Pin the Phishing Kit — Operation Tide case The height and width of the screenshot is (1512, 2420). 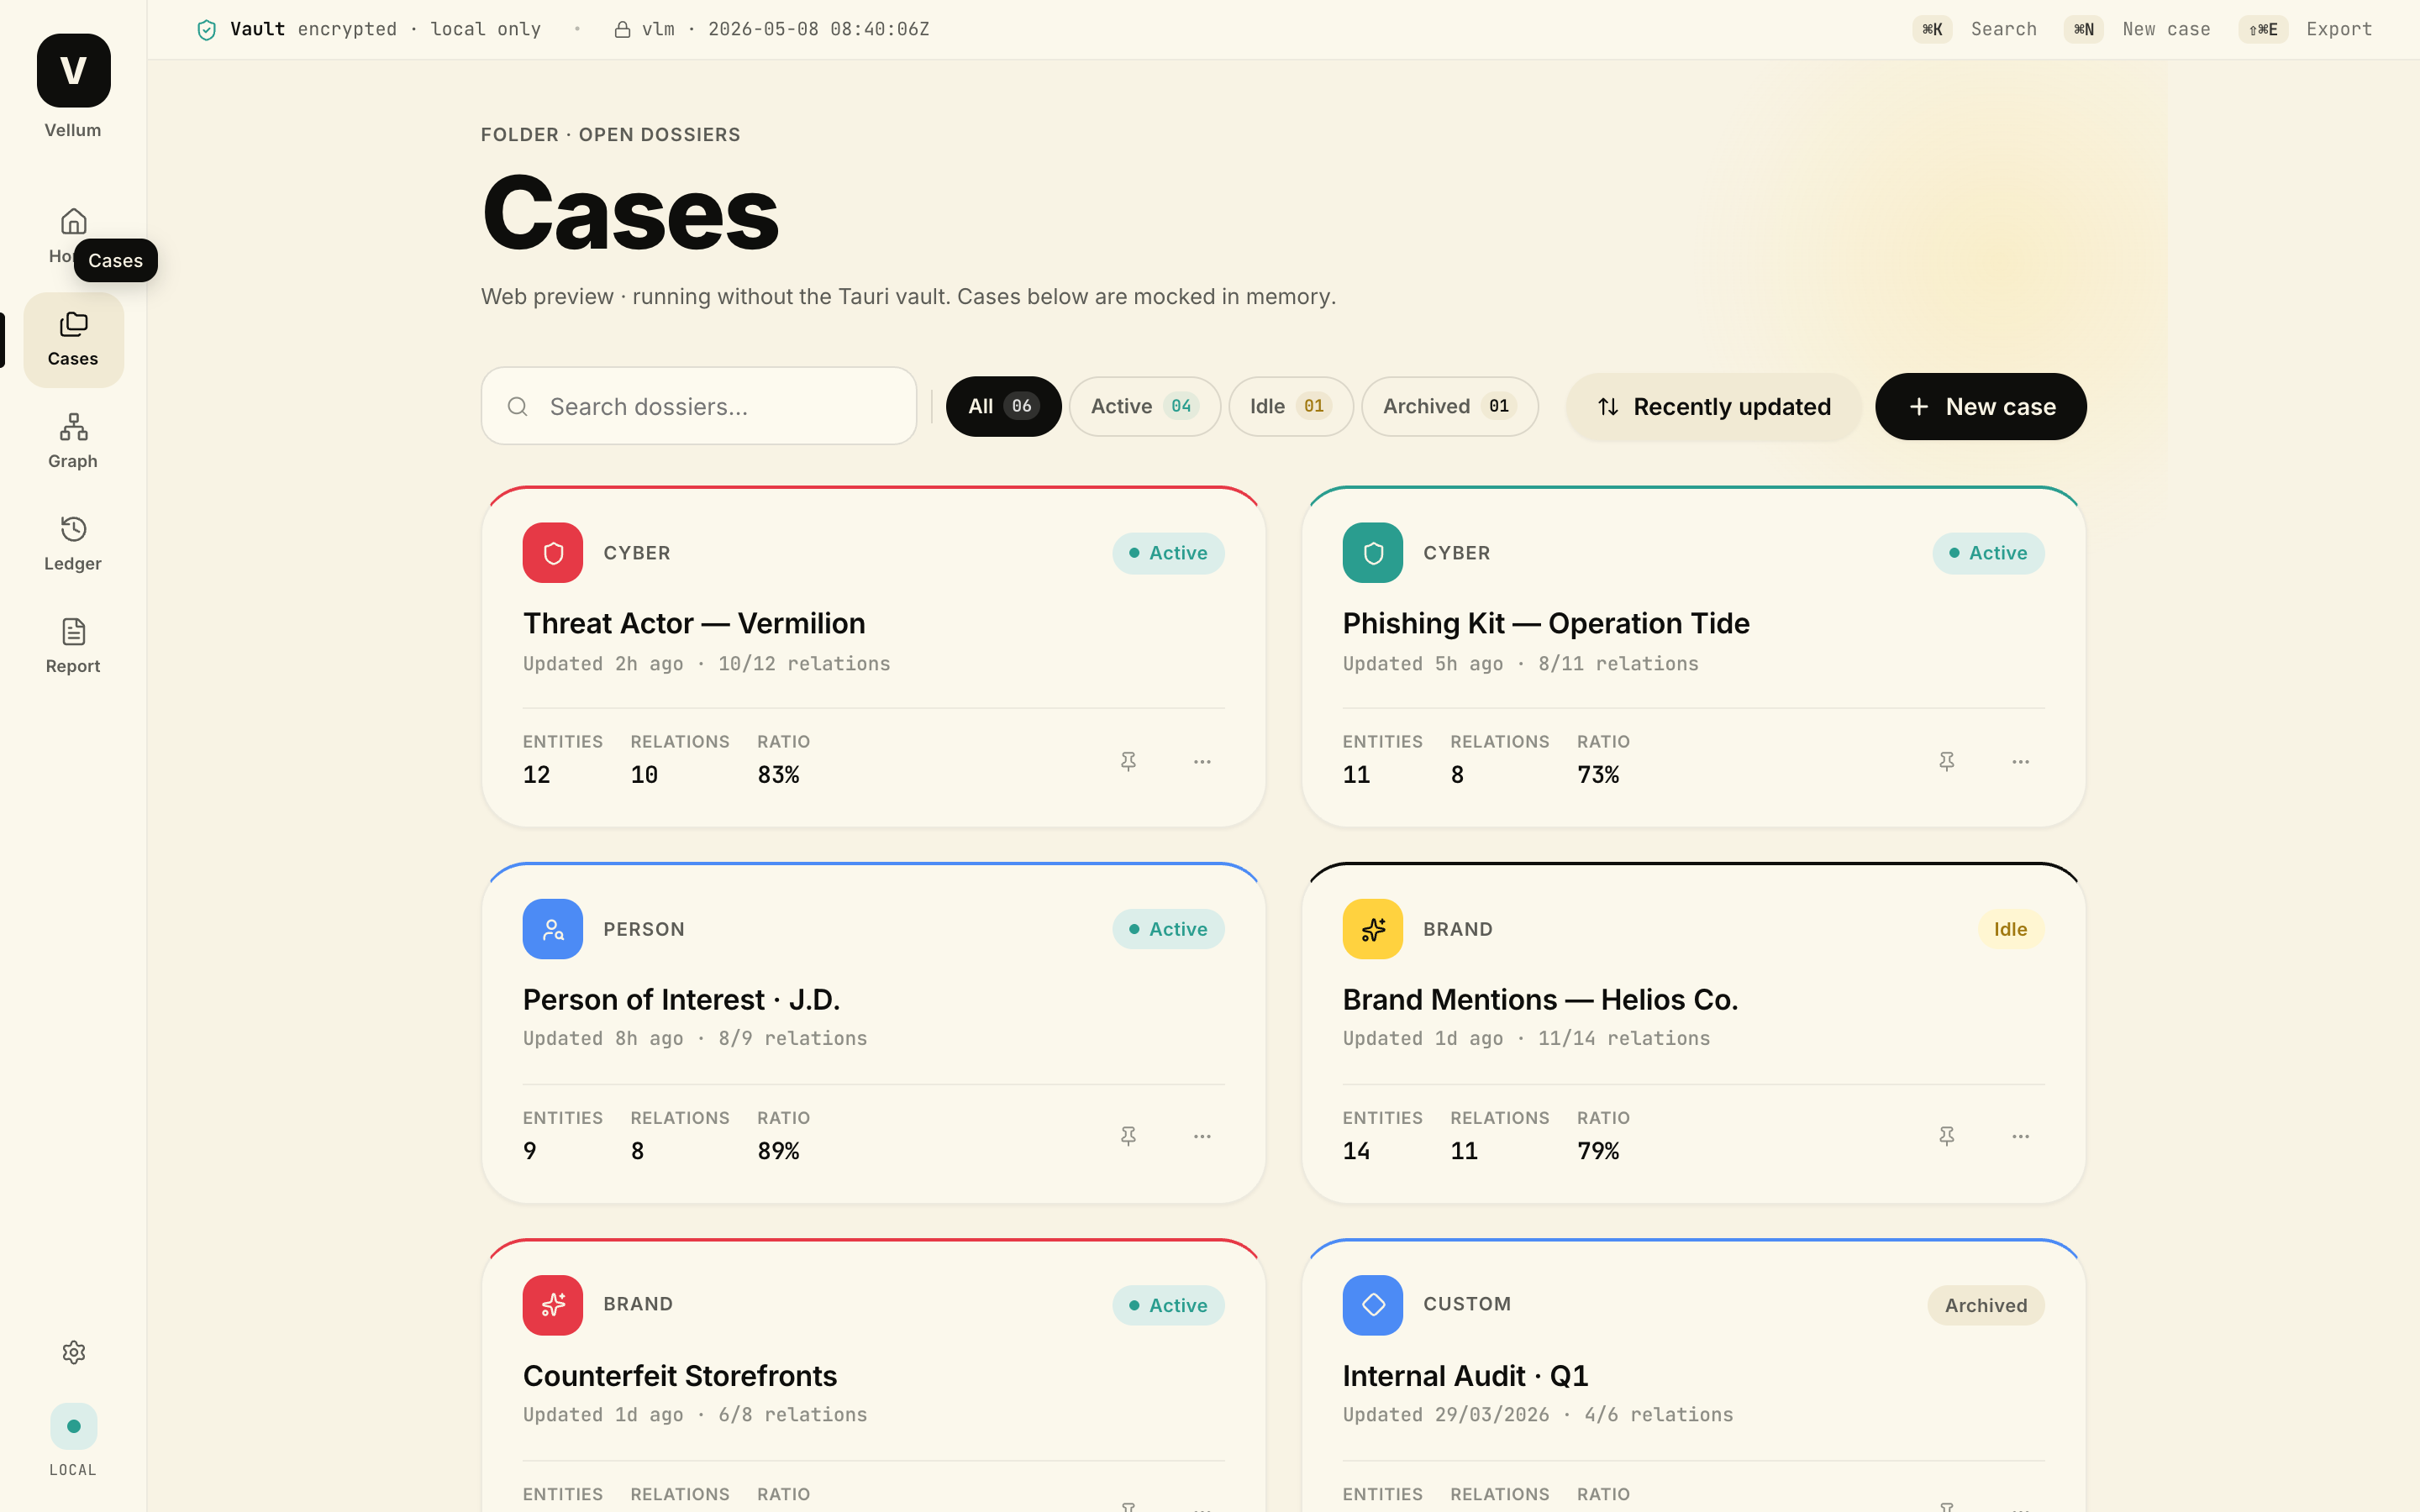[1946, 762]
